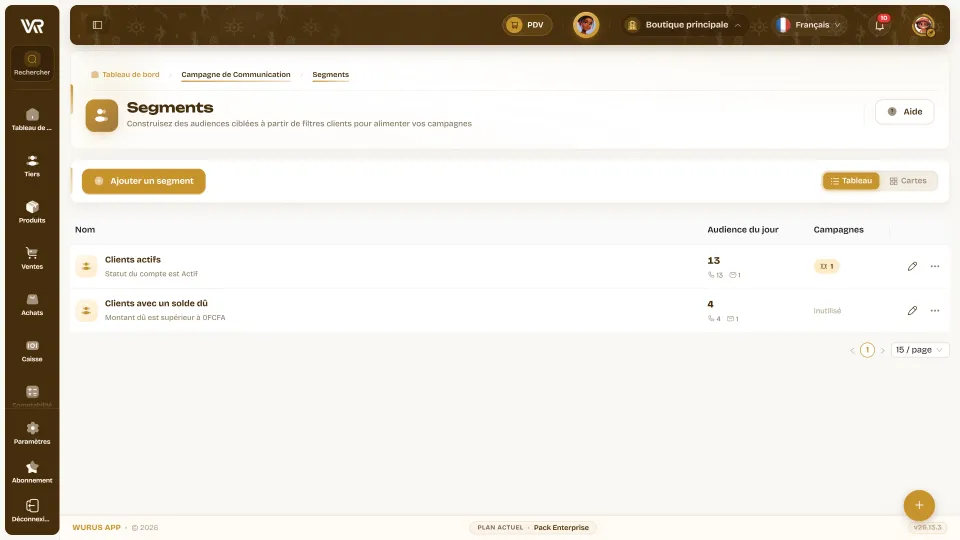The width and height of the screenshot is (960, 540).
Task: Open the Tiers section
Action: [x=32, y=166]
